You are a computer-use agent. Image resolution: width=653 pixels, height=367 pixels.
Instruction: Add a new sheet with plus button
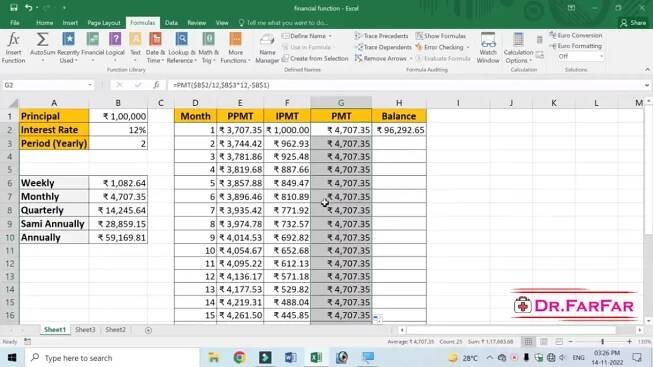148,330
